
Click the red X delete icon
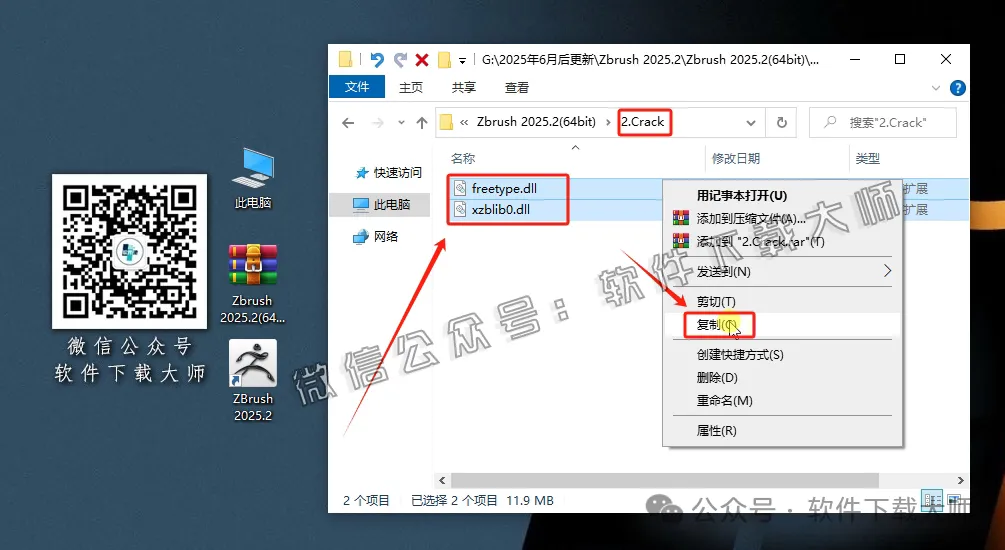(x=422, y=60)
